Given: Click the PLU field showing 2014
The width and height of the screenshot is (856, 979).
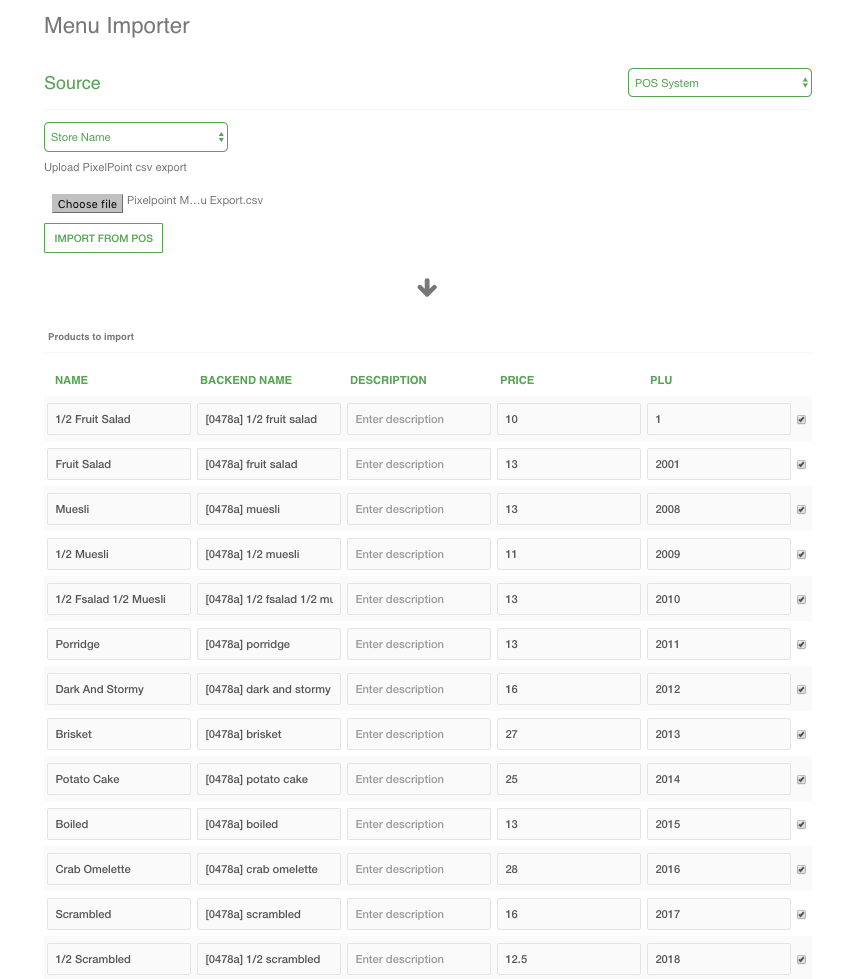Looking at the screenshot, I should pos(718,779).
